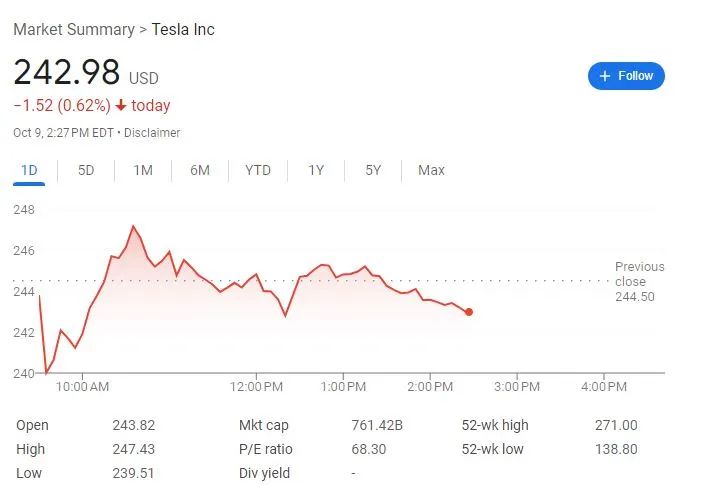
Task: Switch to the 1M chart tab
Action: [143, 170]
